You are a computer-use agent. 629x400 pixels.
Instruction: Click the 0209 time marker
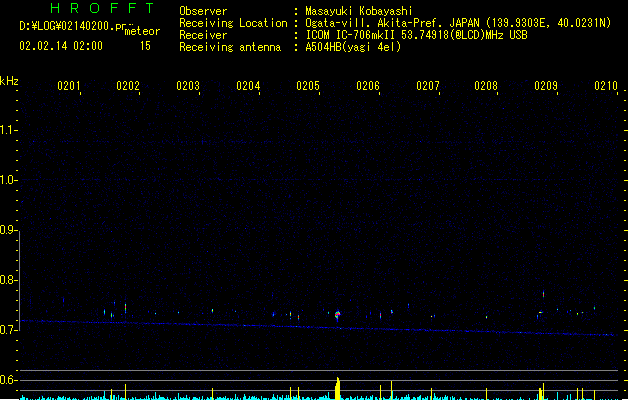546,86
